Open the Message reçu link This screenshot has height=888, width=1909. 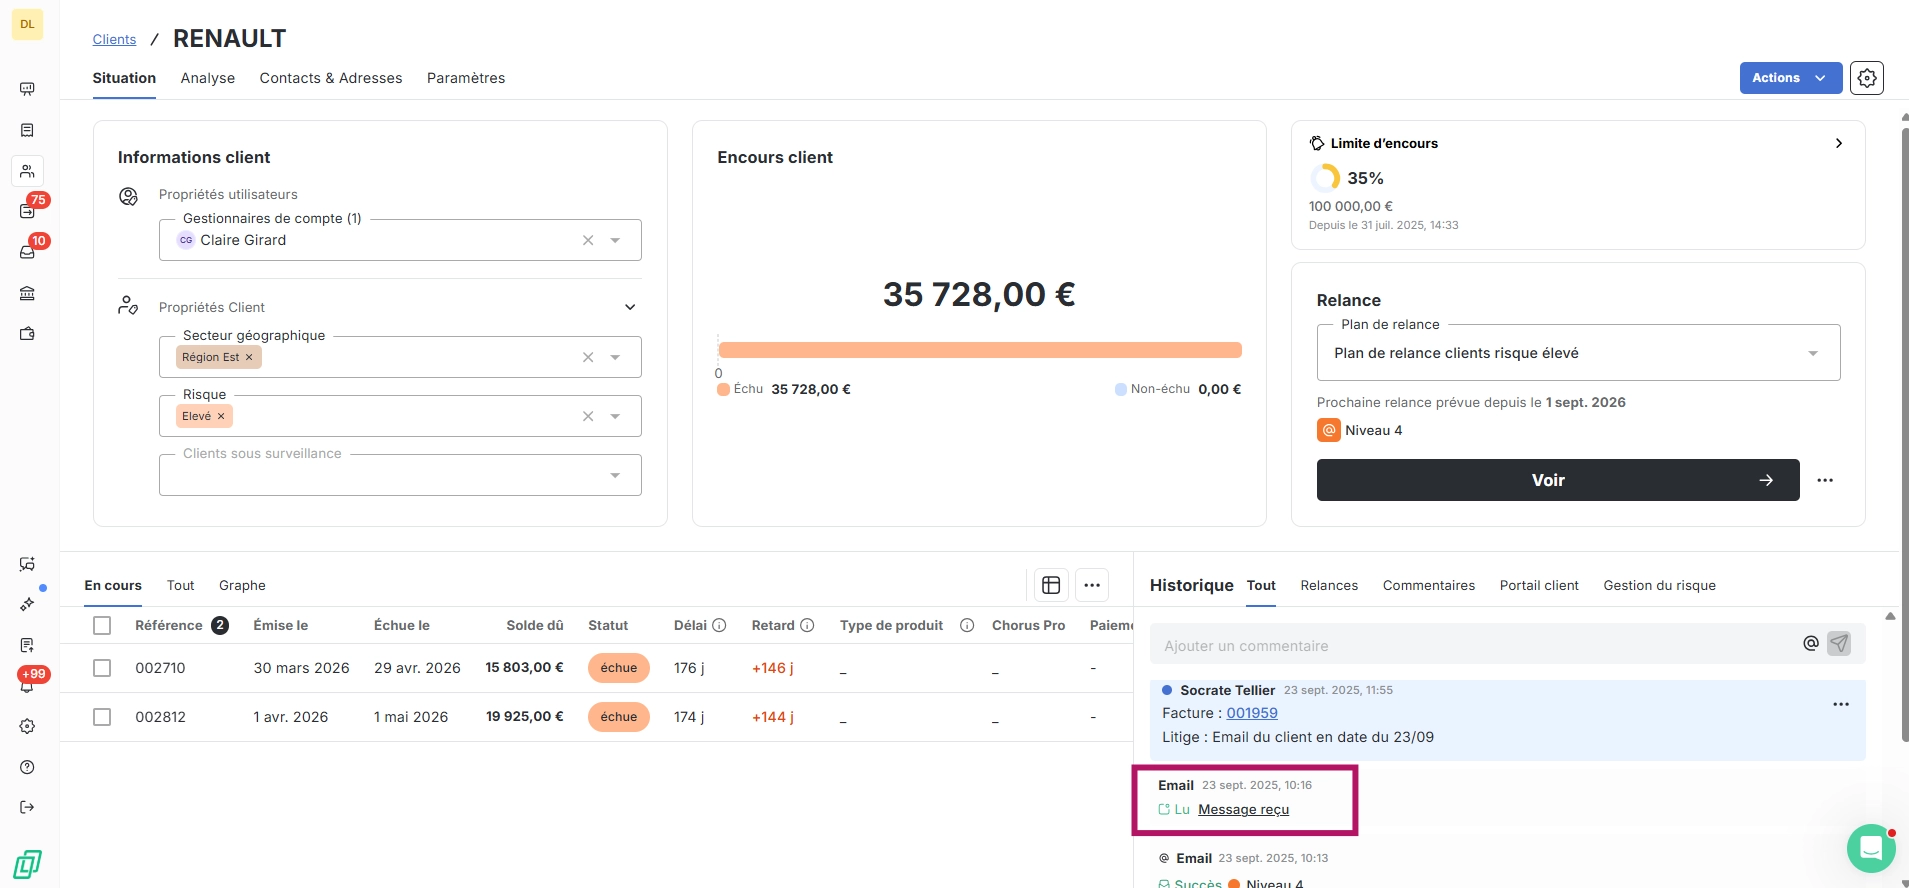point(1243,809)
